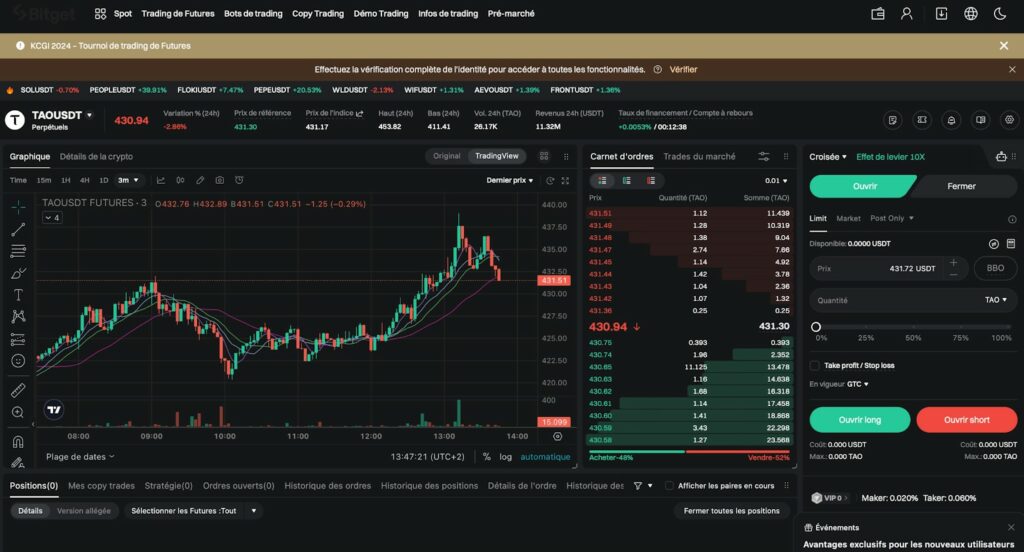This screenshot has height=552, width=1024.
Task: Click the Quantité input field
Action: coord(913,300)
